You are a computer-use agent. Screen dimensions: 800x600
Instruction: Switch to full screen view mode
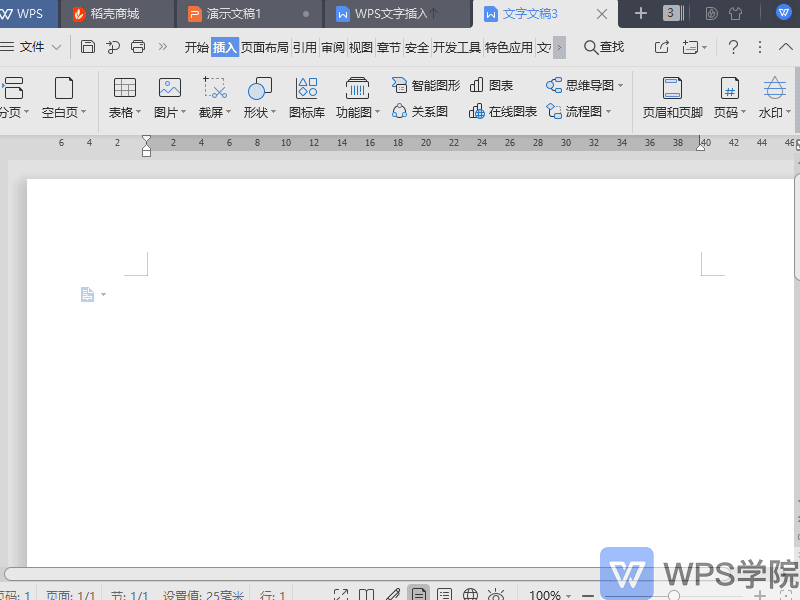point(342,592)
